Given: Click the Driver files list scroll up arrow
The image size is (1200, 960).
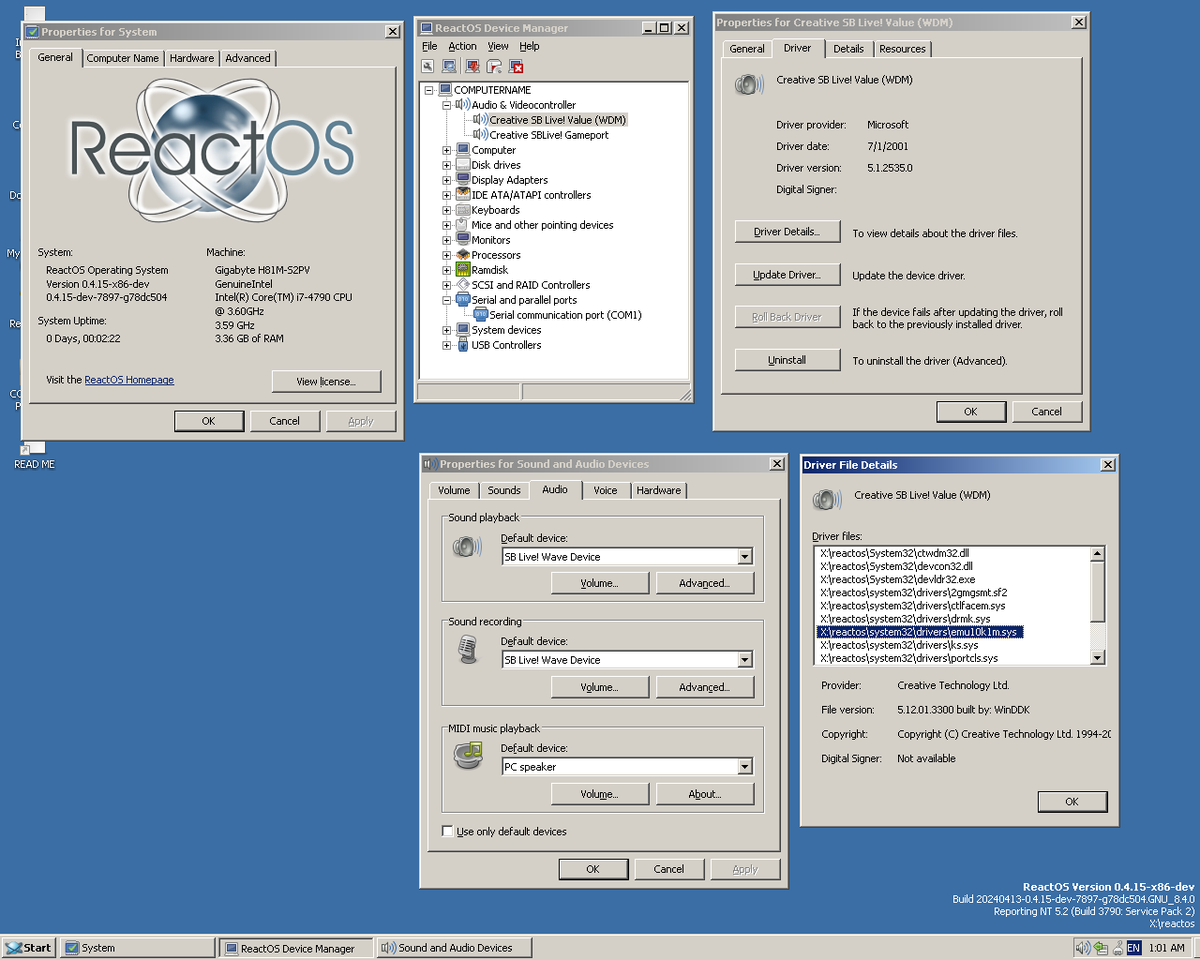Looking at the screenshot, I should pos(1098,553).
